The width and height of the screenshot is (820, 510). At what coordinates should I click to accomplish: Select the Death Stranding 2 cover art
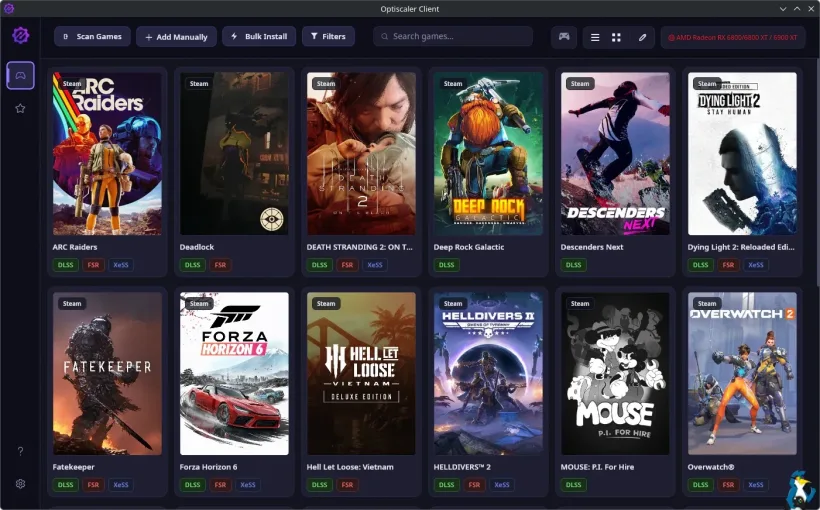coord(361,153)
